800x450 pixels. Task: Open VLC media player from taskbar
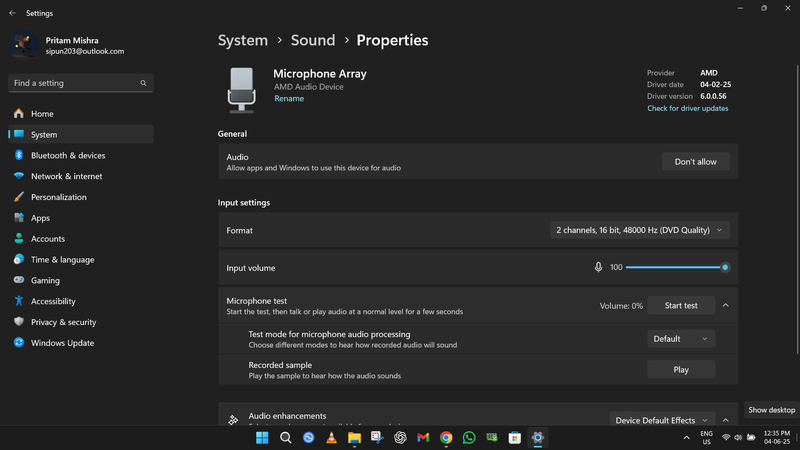click(331, 438)
